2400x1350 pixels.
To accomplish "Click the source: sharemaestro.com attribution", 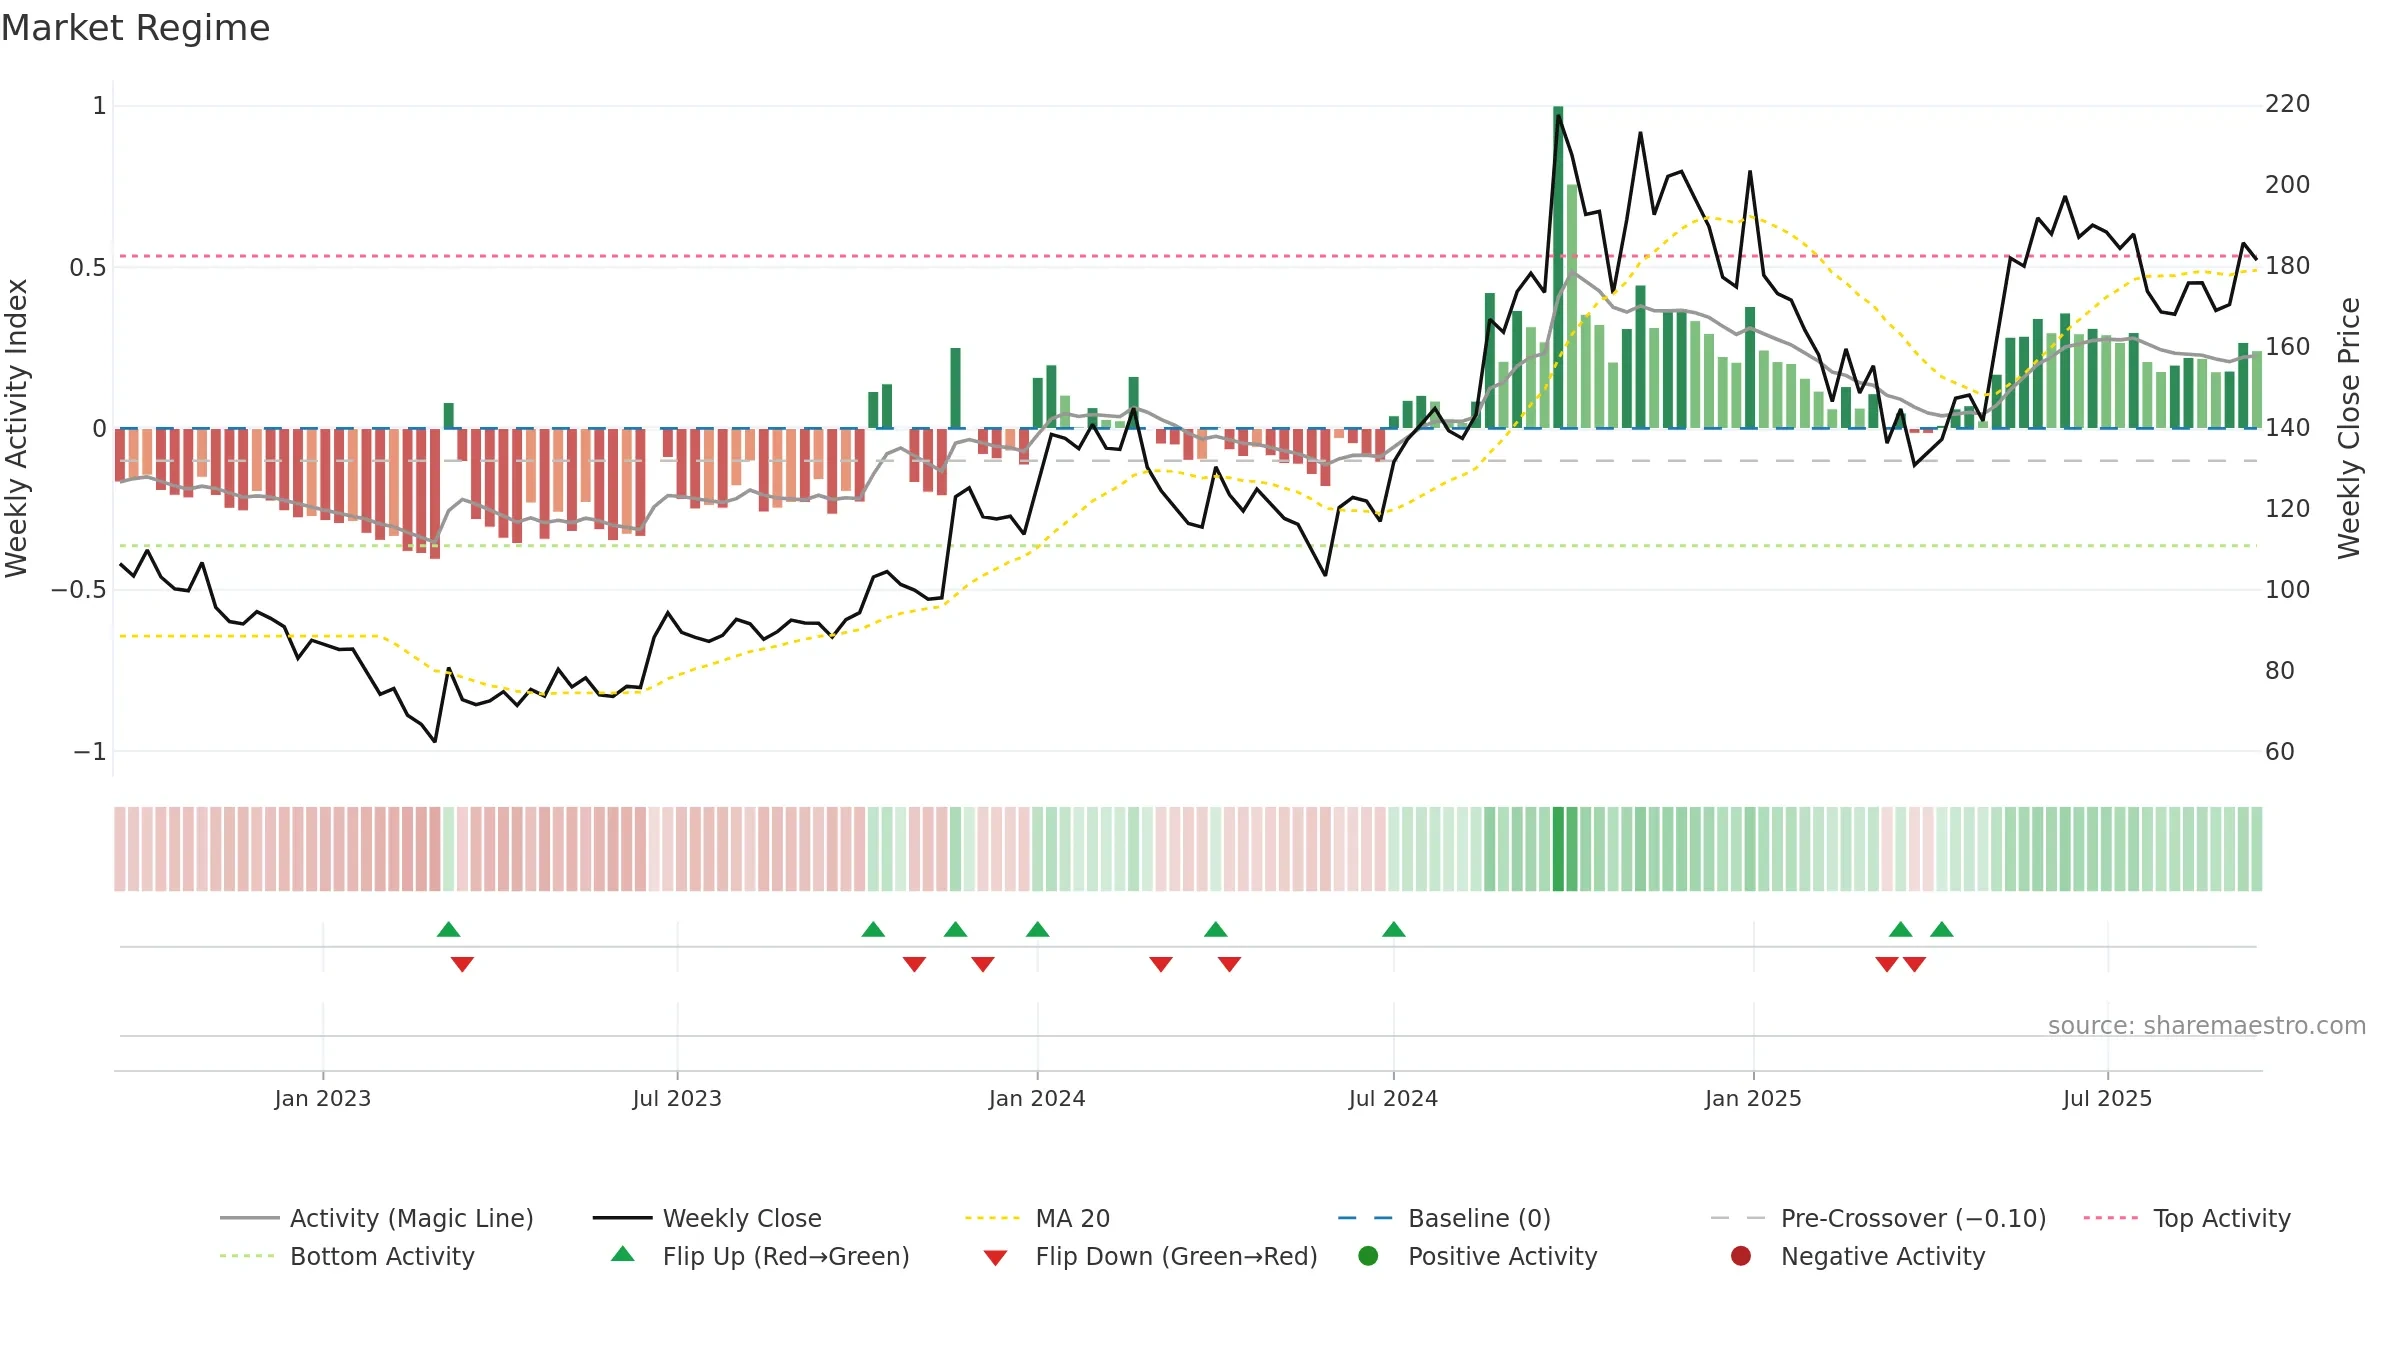I will 2207,1025.
